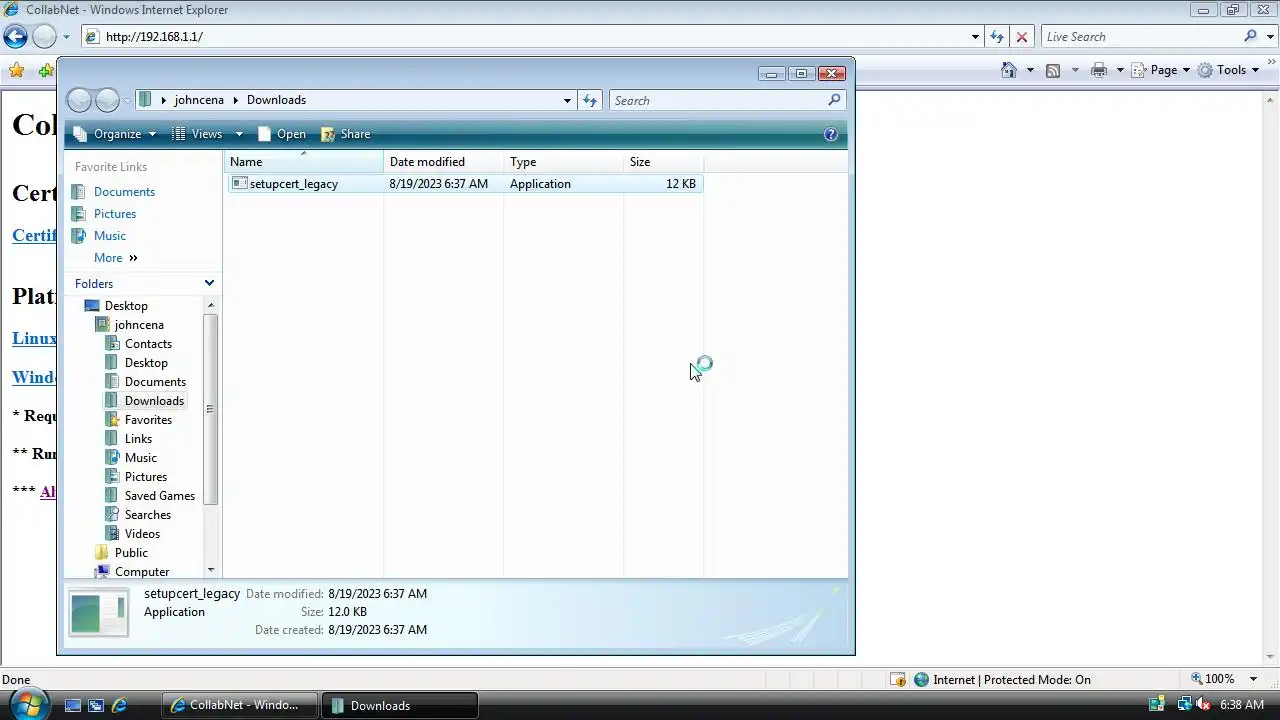Click the IE Home icon
The height and width of the screenshot is (720, 1280).
coord(1009,70)
